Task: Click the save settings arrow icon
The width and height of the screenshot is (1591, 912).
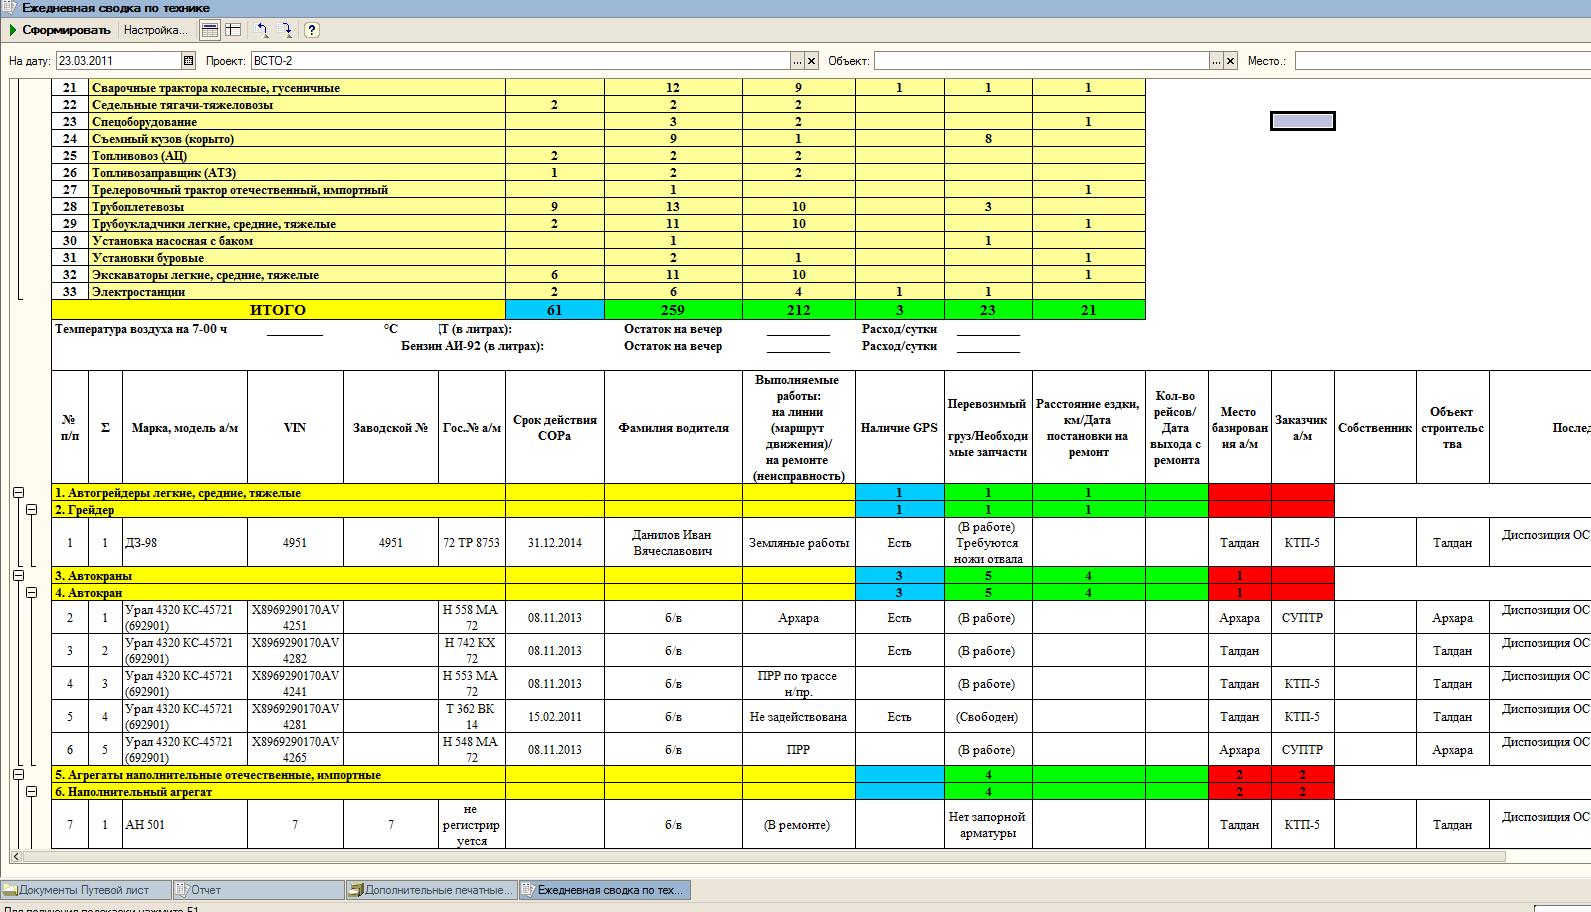Action: click(x=286, y=30)
